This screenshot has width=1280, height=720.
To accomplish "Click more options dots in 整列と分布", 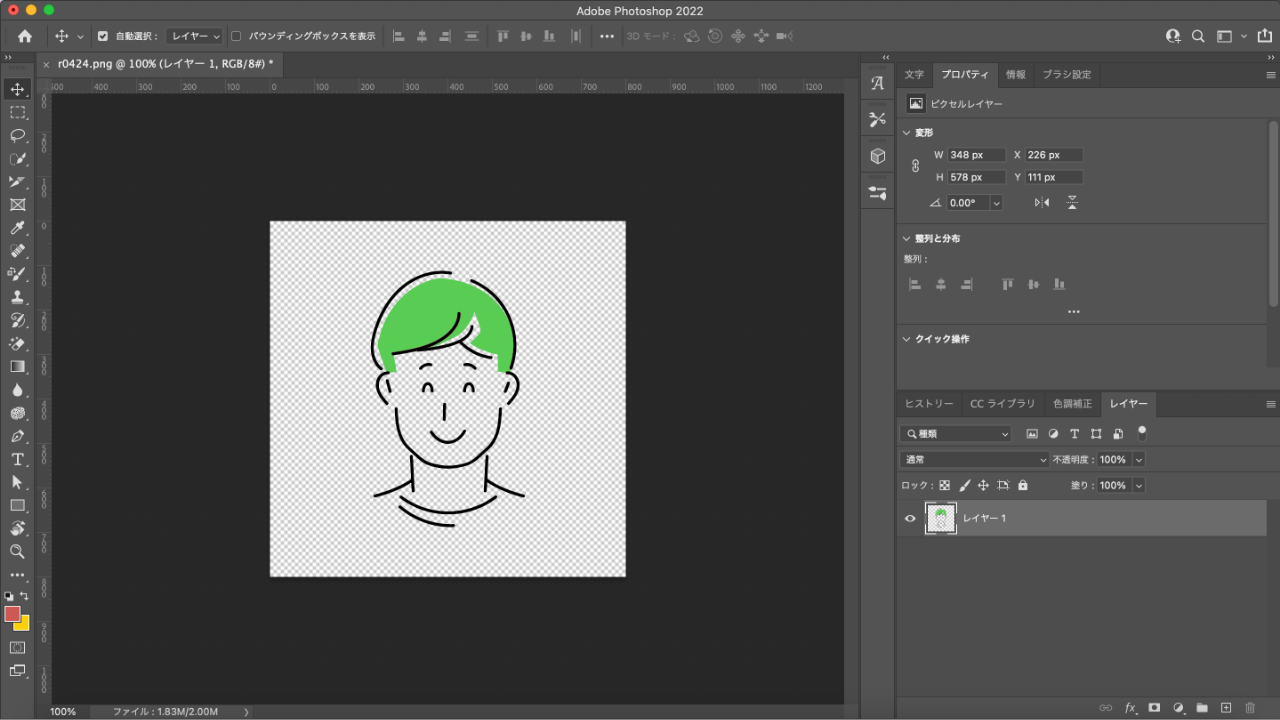I will [1074, 312].
